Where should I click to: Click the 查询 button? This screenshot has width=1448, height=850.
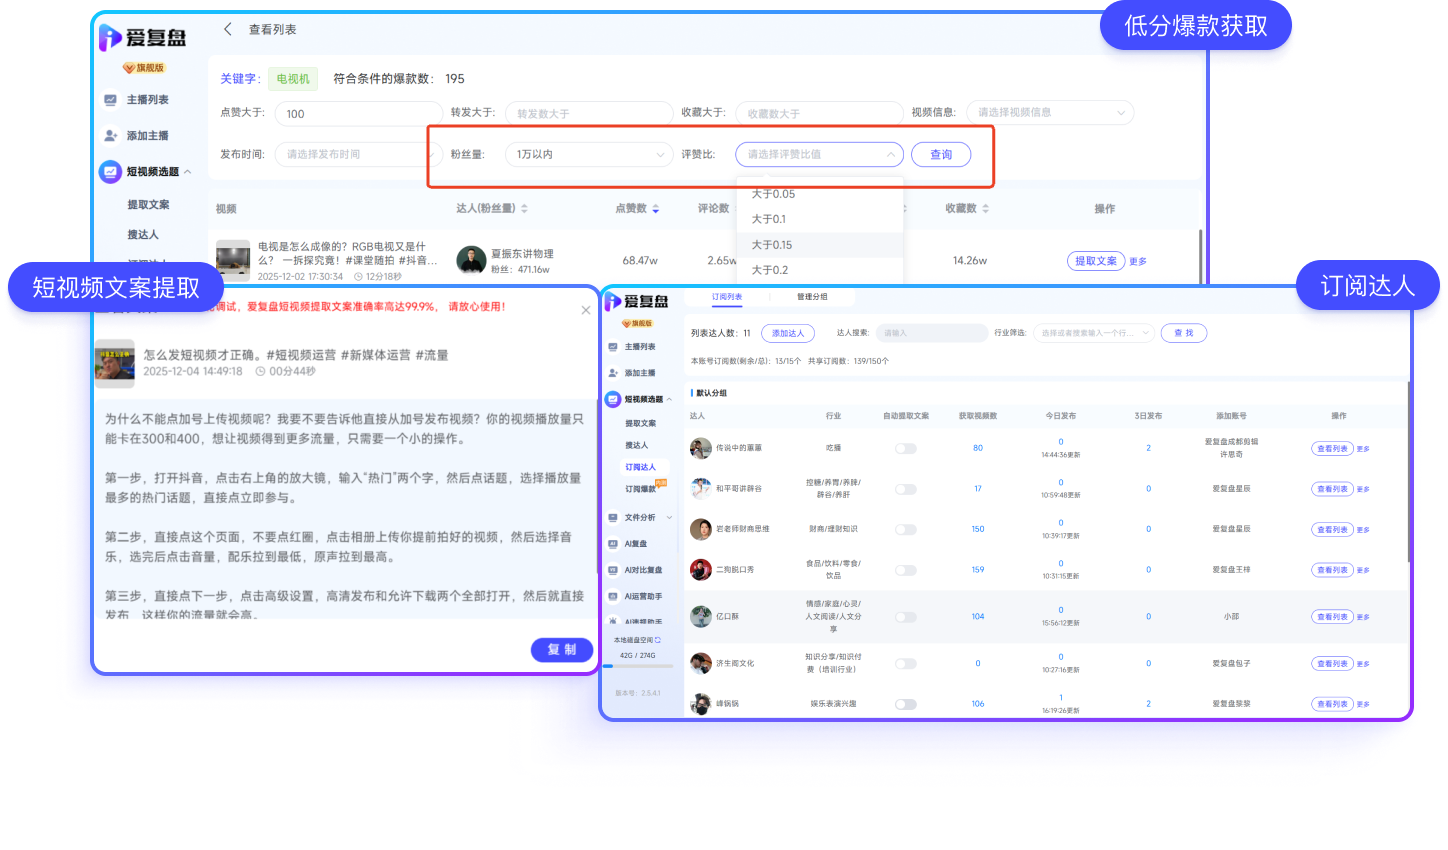(940, 155)
